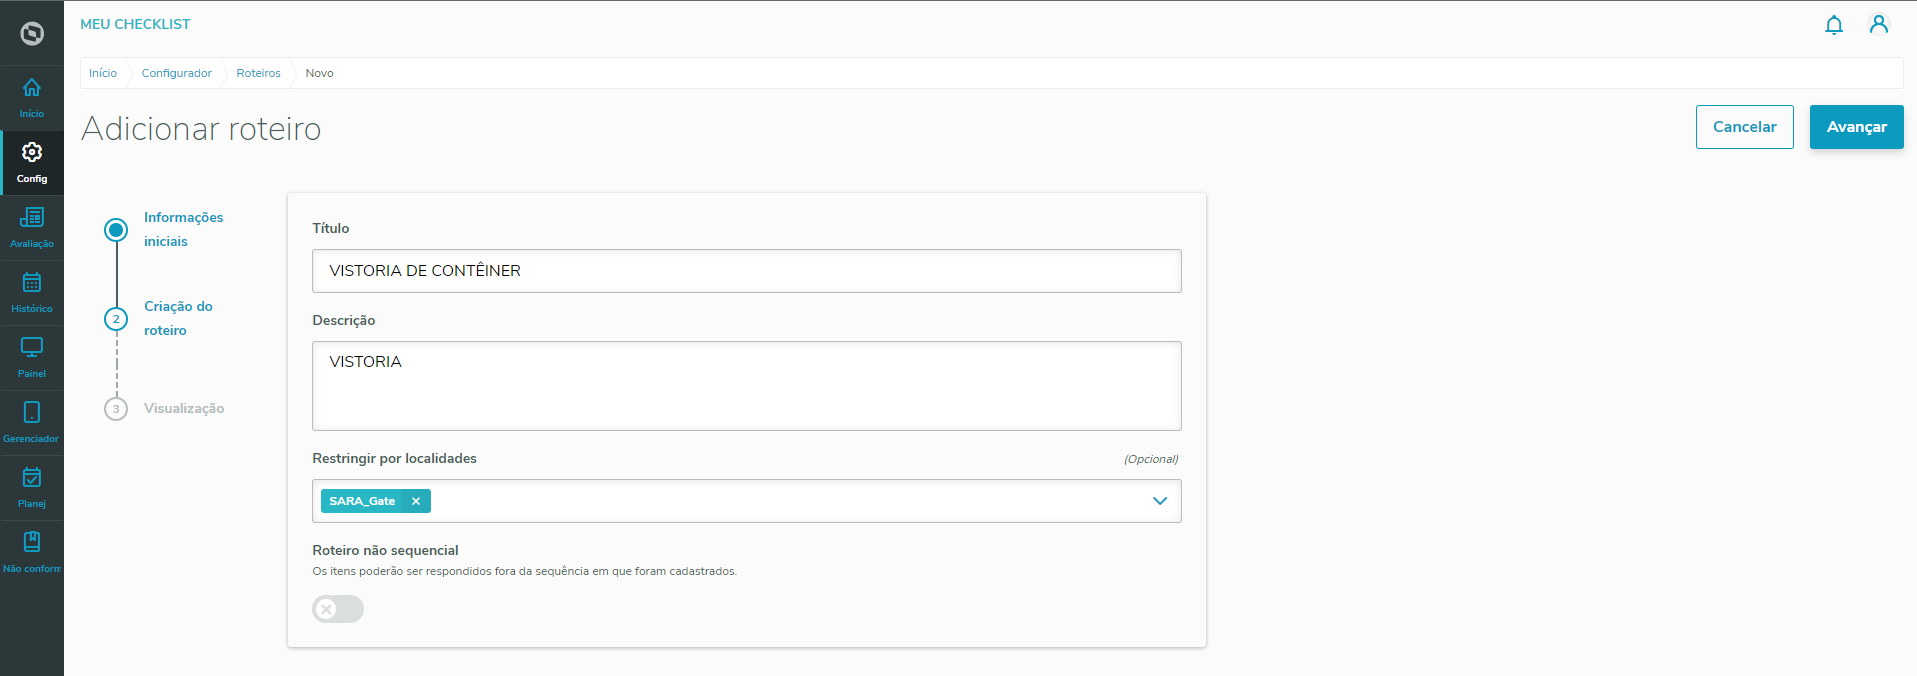Image resolution: width=1917 pixels, height=676 pixels.
Task: Go to Início in the sidebar
Action: [32, 97]
